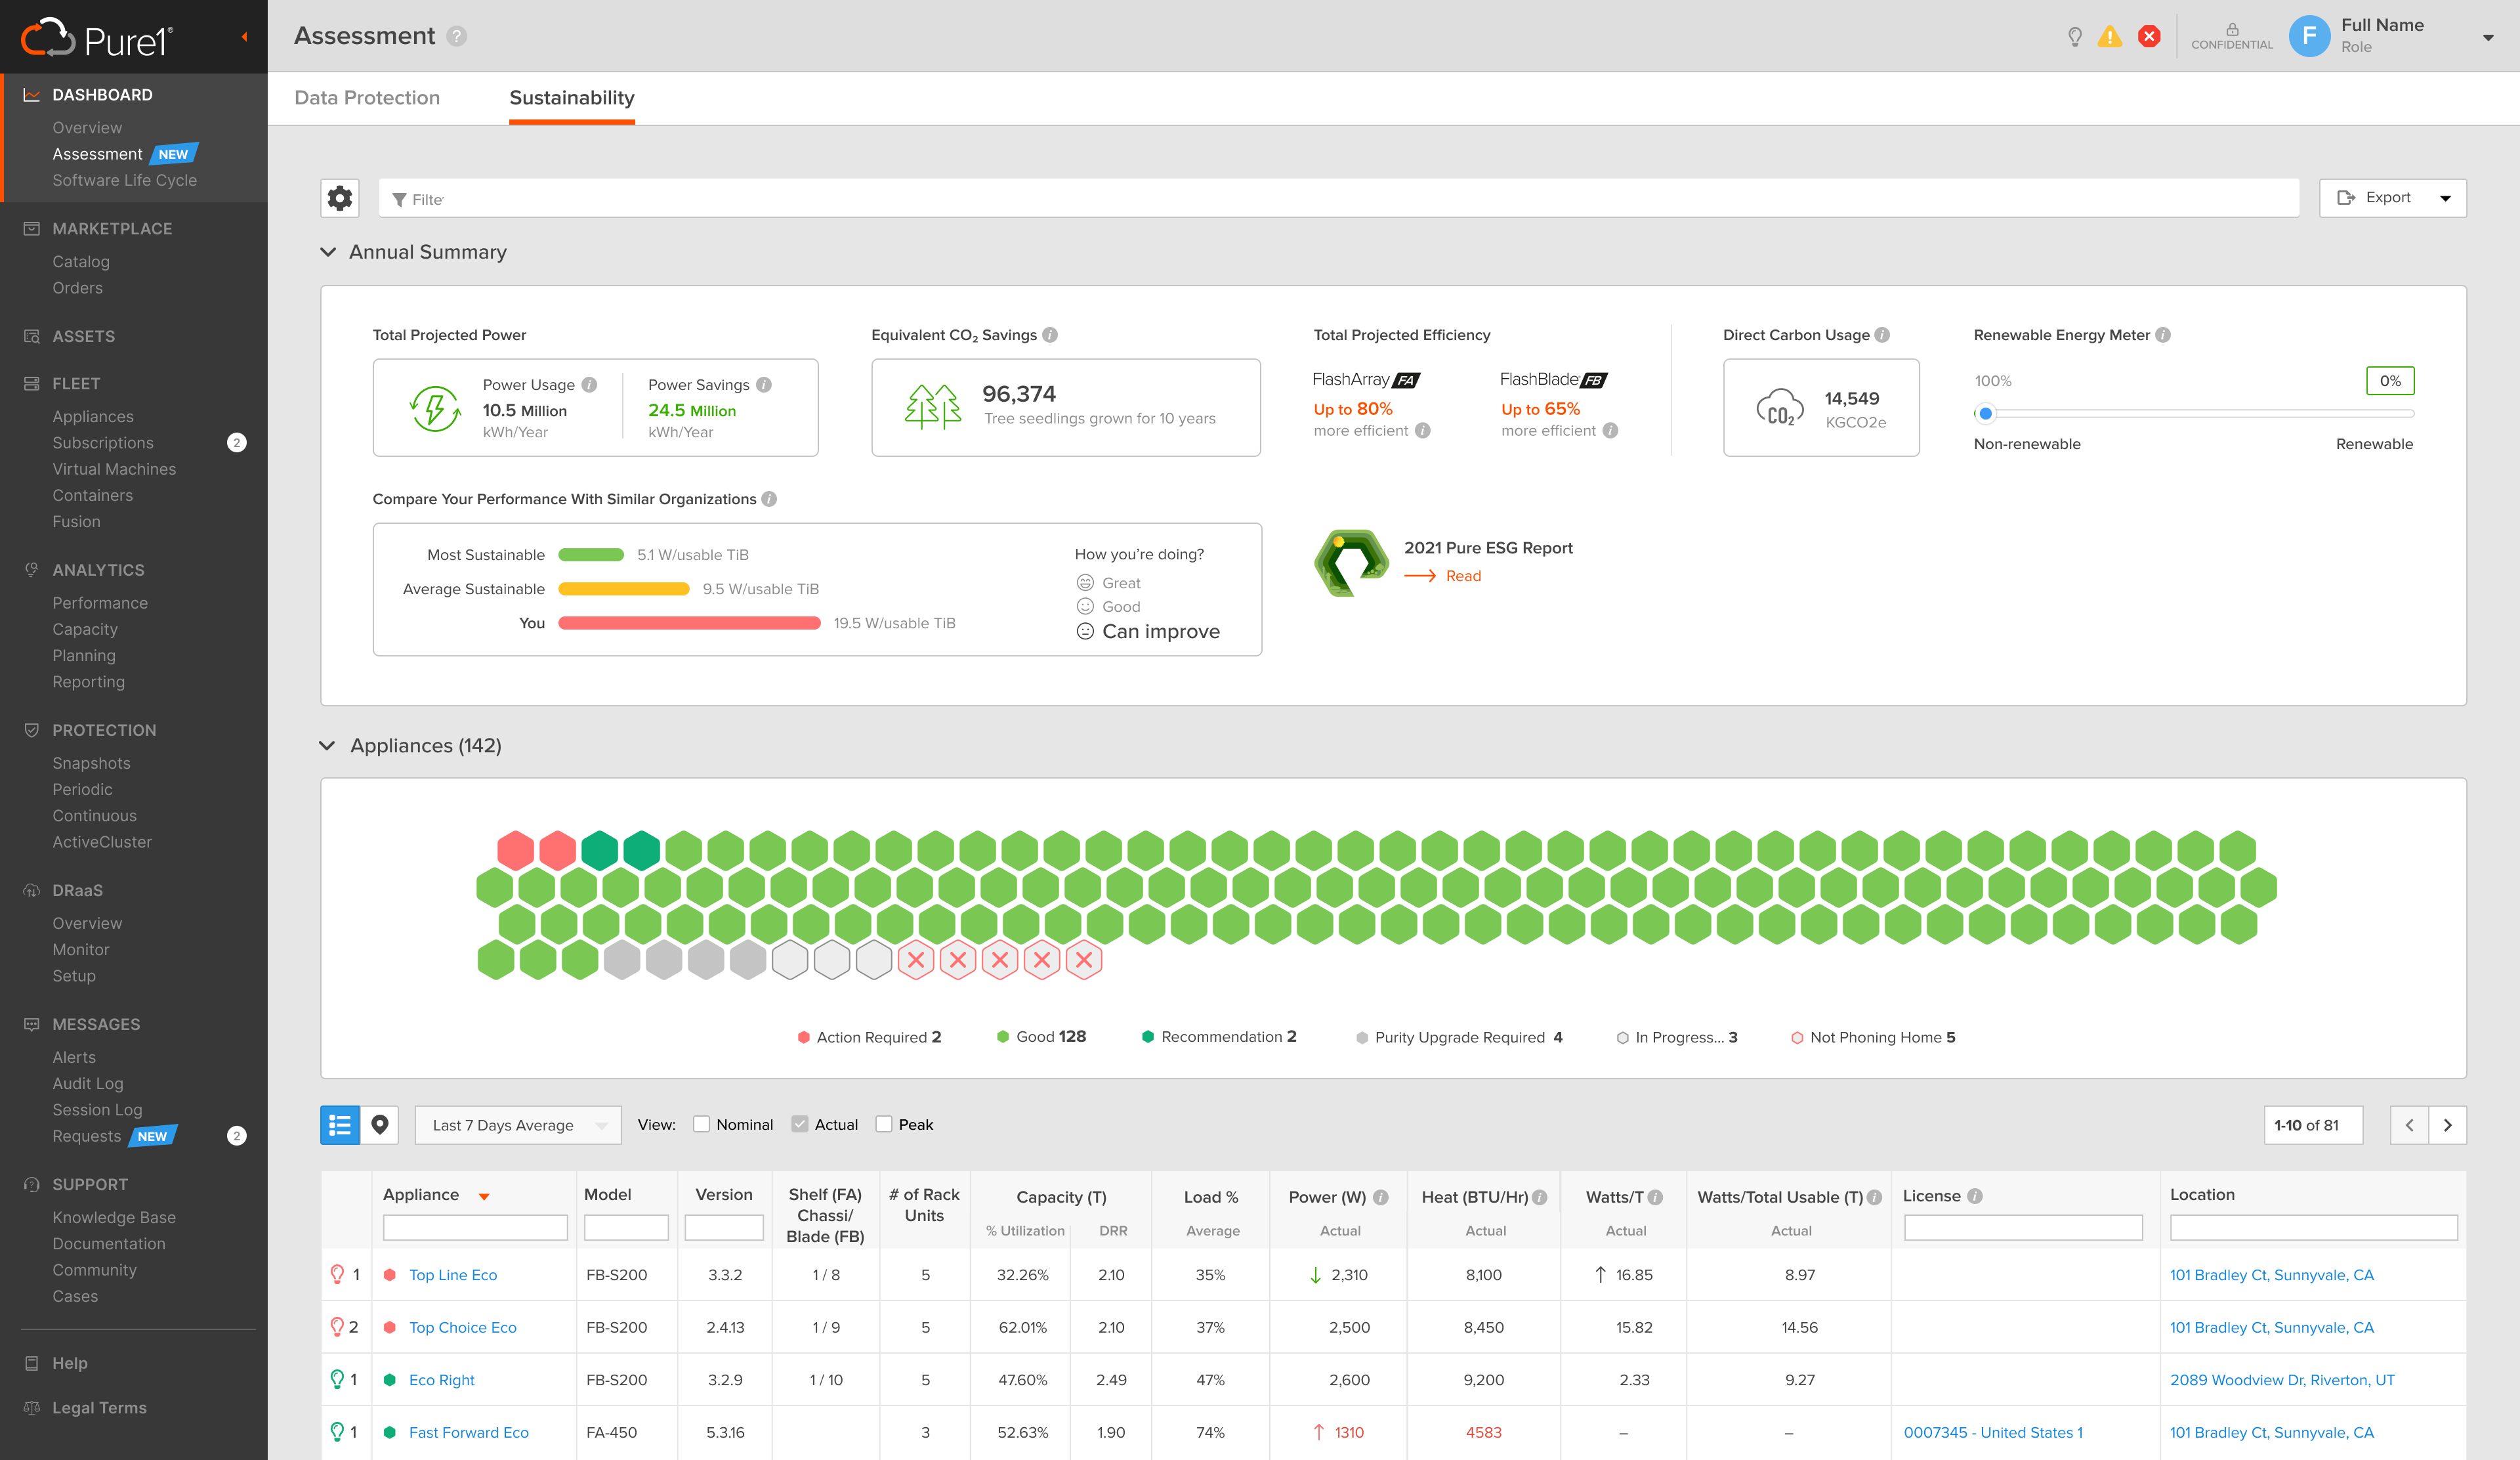Click the Direct Carbon Usage info icon
The height and width of the screenshot is (1460, 2520).
[1882, 335]
